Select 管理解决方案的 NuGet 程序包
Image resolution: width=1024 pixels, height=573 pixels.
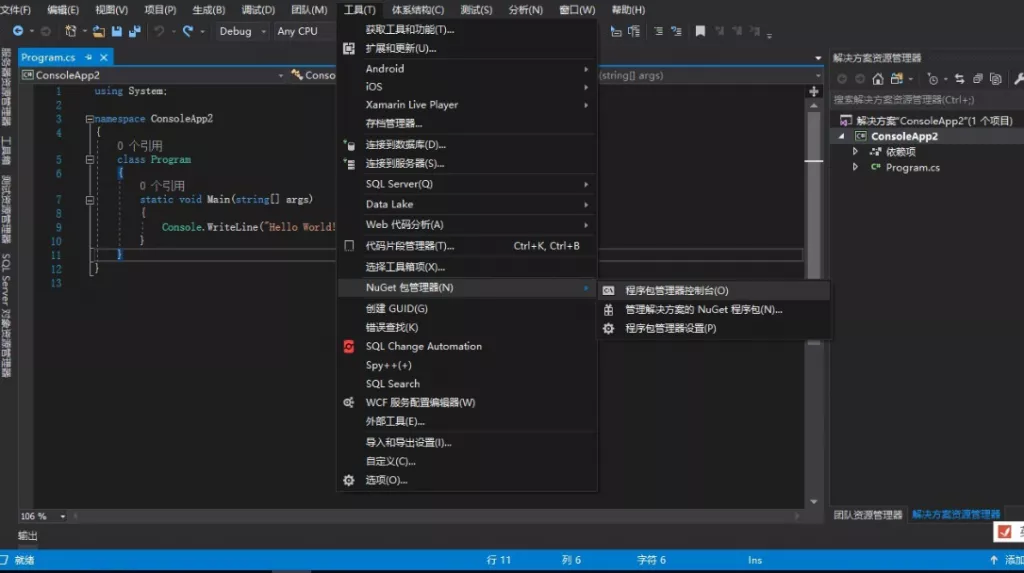[714, 309]
